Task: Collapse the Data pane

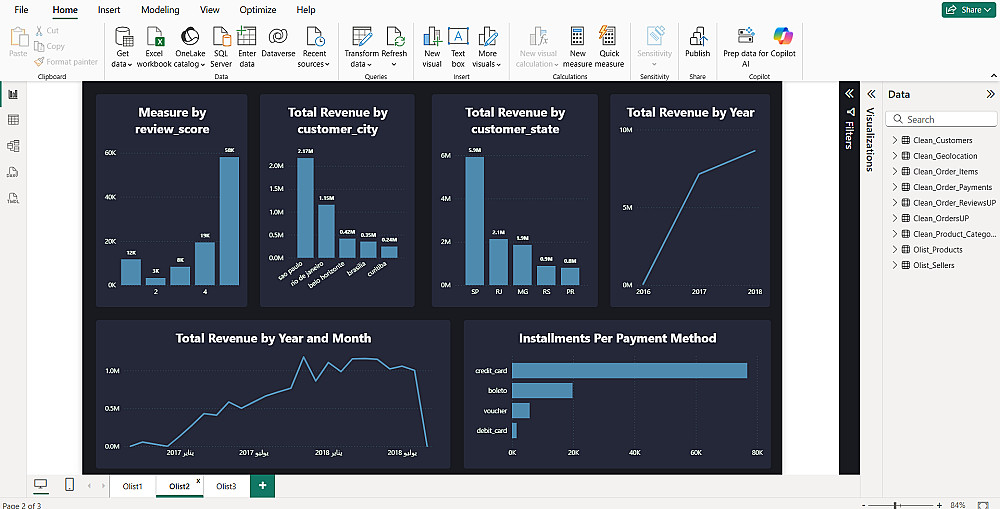Action: [x=990, y=94]
